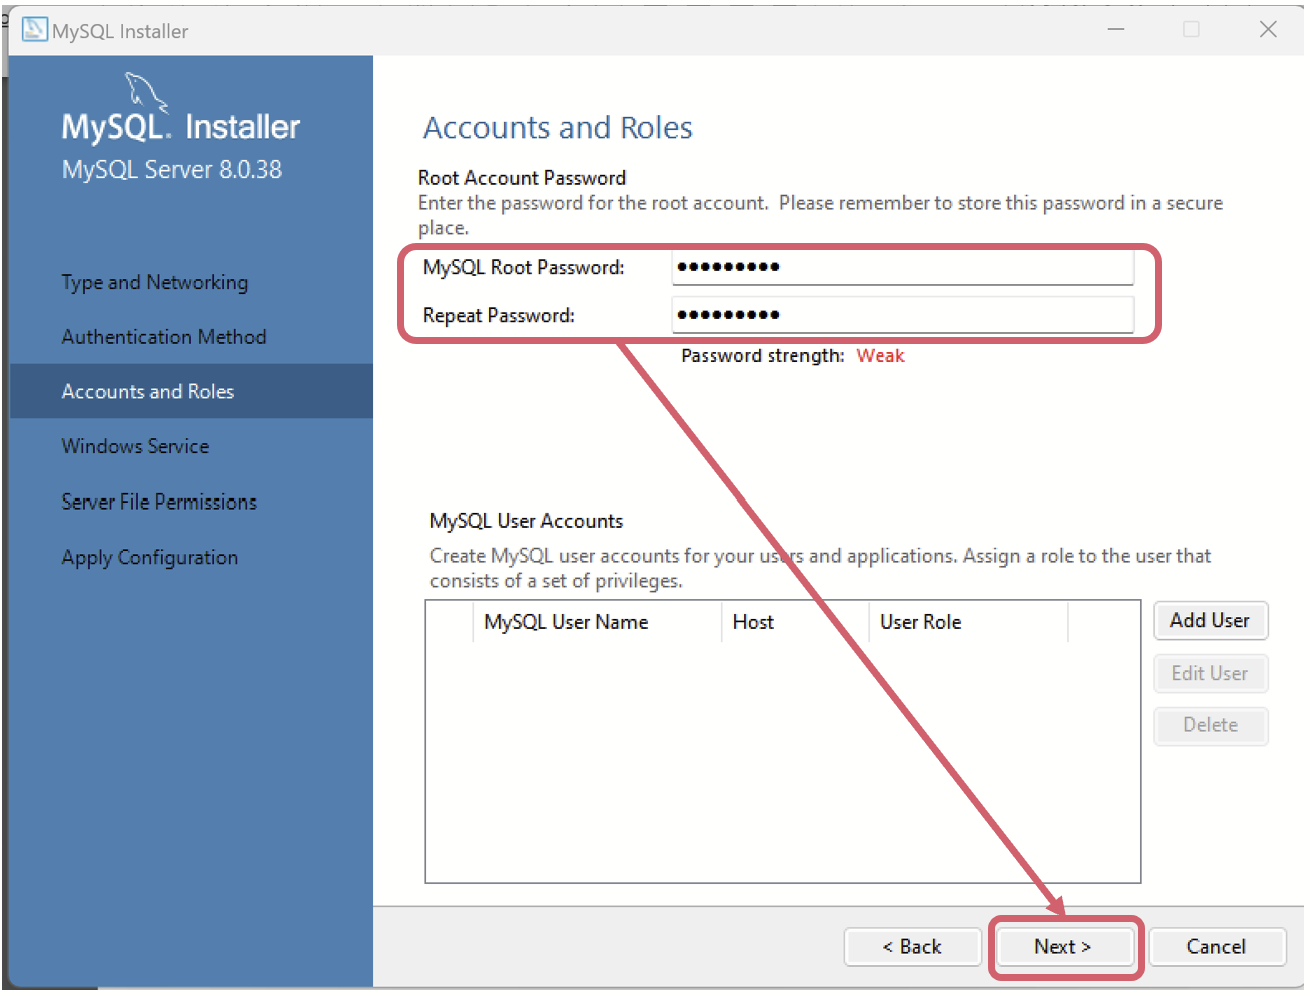This screenshot has height=996, width=1310.
Task: Go to Type and Networking step
Action: (155, 283)
